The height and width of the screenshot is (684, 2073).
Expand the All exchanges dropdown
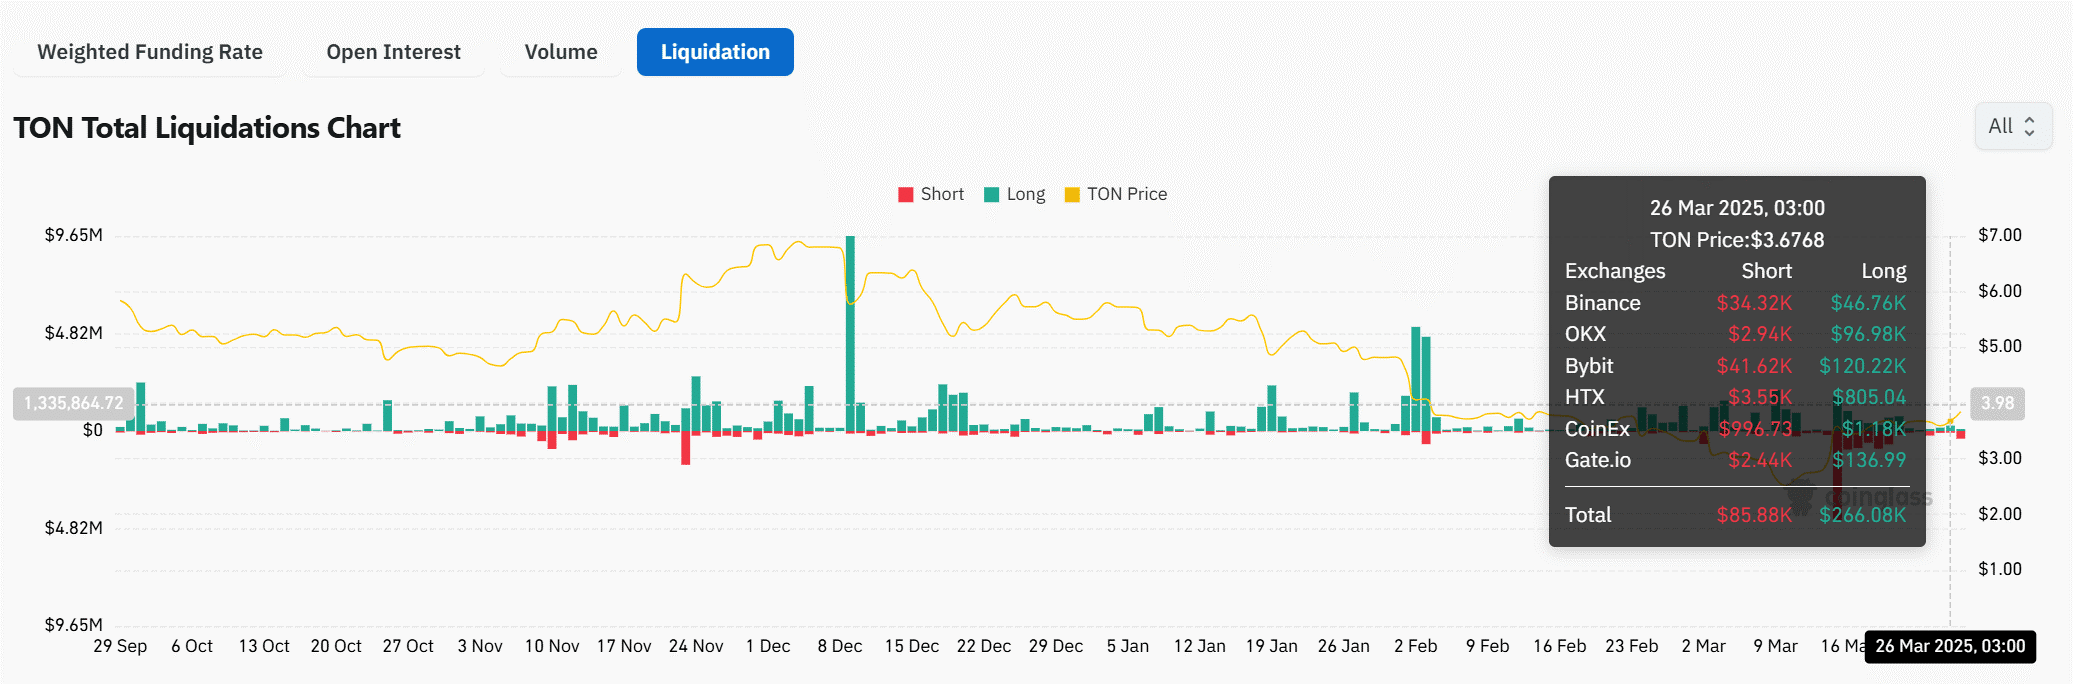(x=2012, y=126)
